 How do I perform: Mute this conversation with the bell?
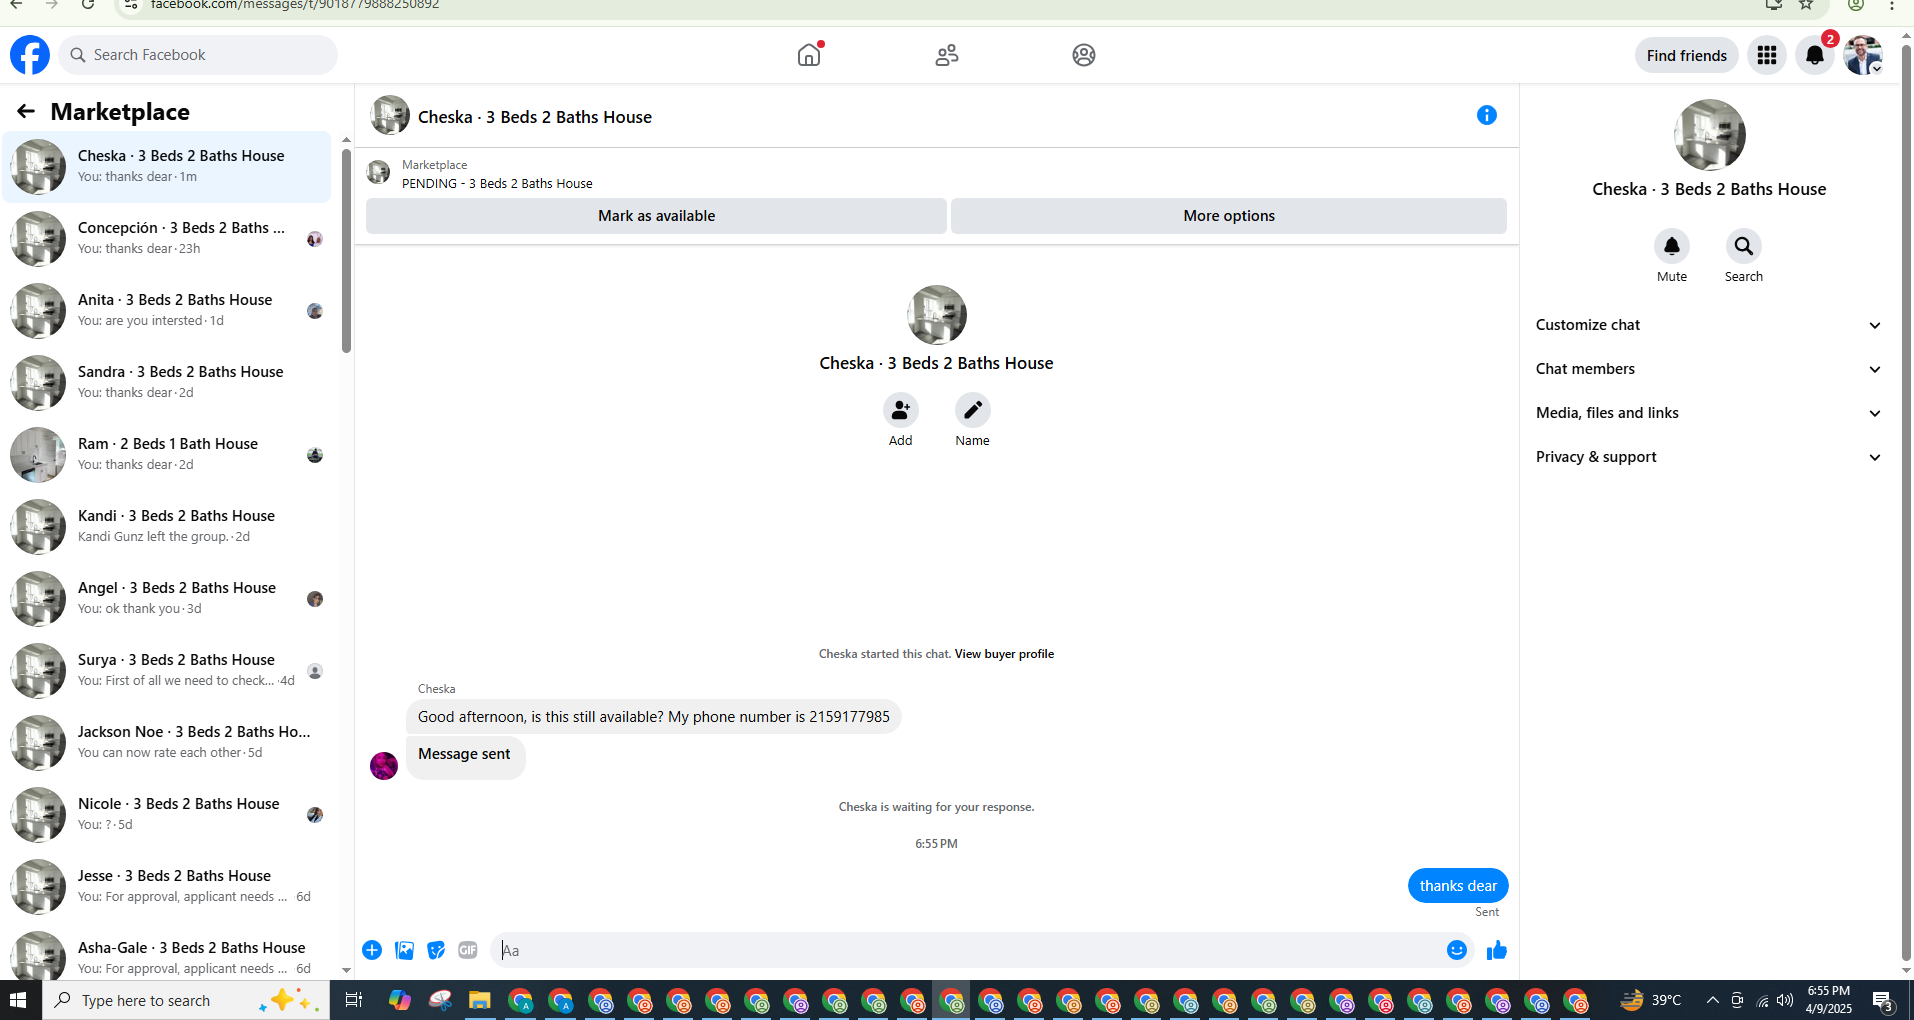point(1672,246)
